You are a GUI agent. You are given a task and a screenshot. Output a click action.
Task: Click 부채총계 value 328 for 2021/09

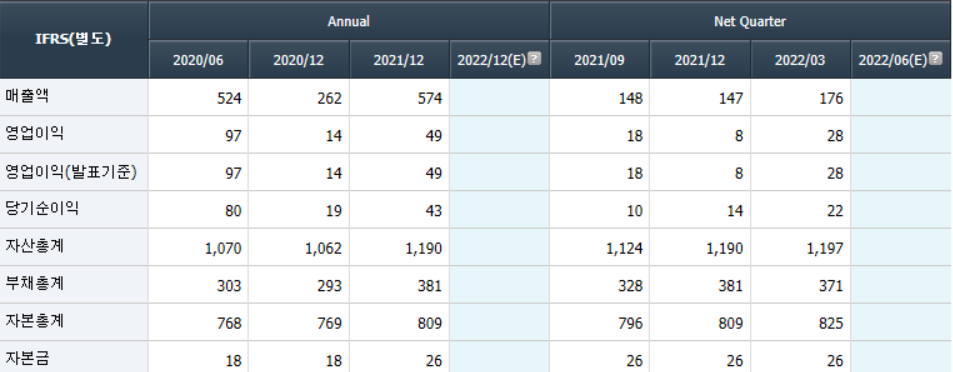pos(630,286)
